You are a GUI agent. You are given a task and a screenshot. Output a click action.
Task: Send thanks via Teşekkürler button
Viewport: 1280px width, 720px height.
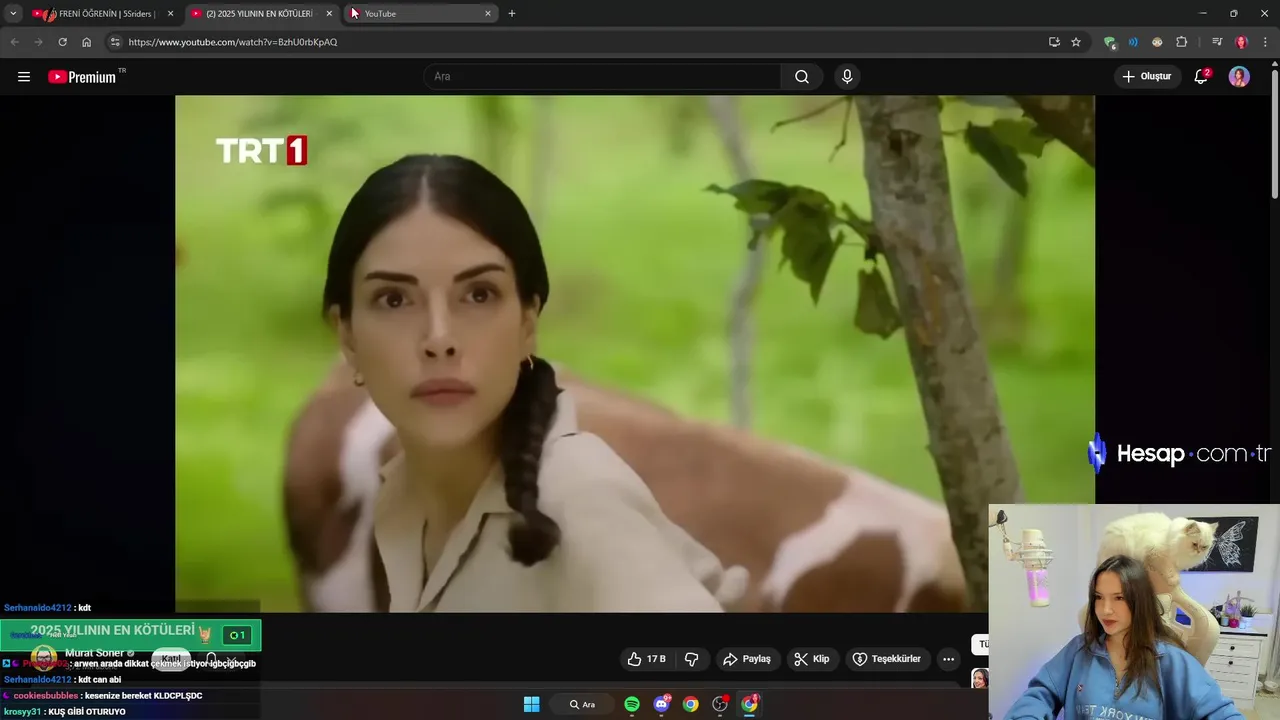(x=886, y=659)
